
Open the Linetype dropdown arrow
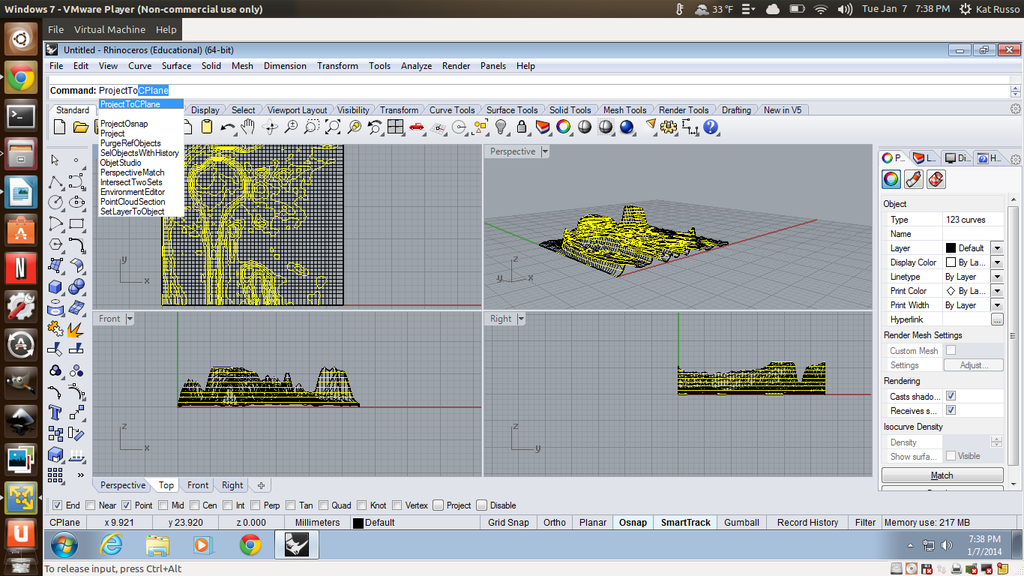(x=996, y=277)
